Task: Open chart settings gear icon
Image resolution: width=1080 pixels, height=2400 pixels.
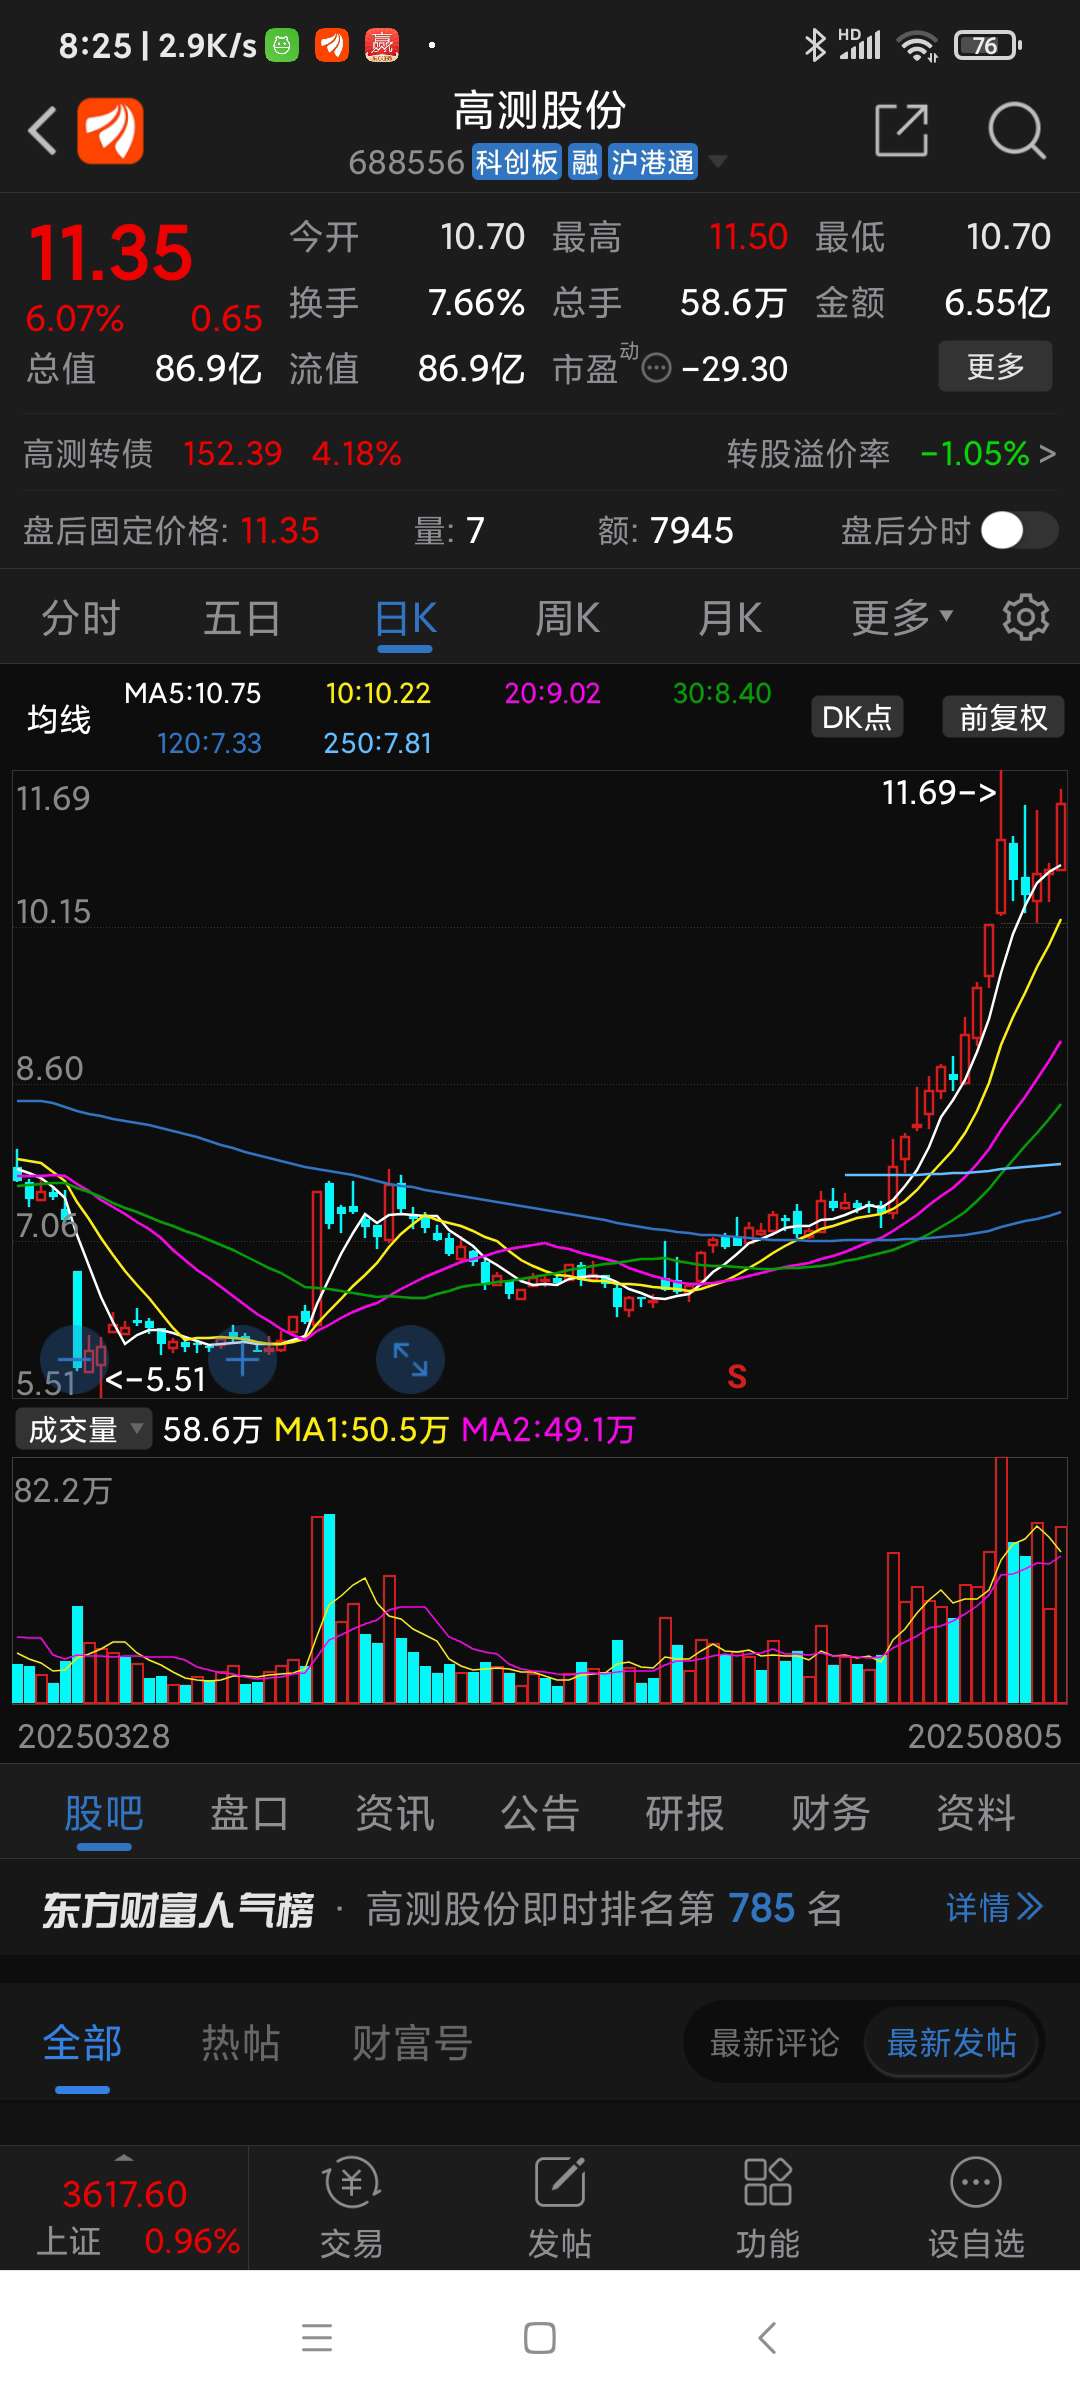Action: click(1026, 617)
